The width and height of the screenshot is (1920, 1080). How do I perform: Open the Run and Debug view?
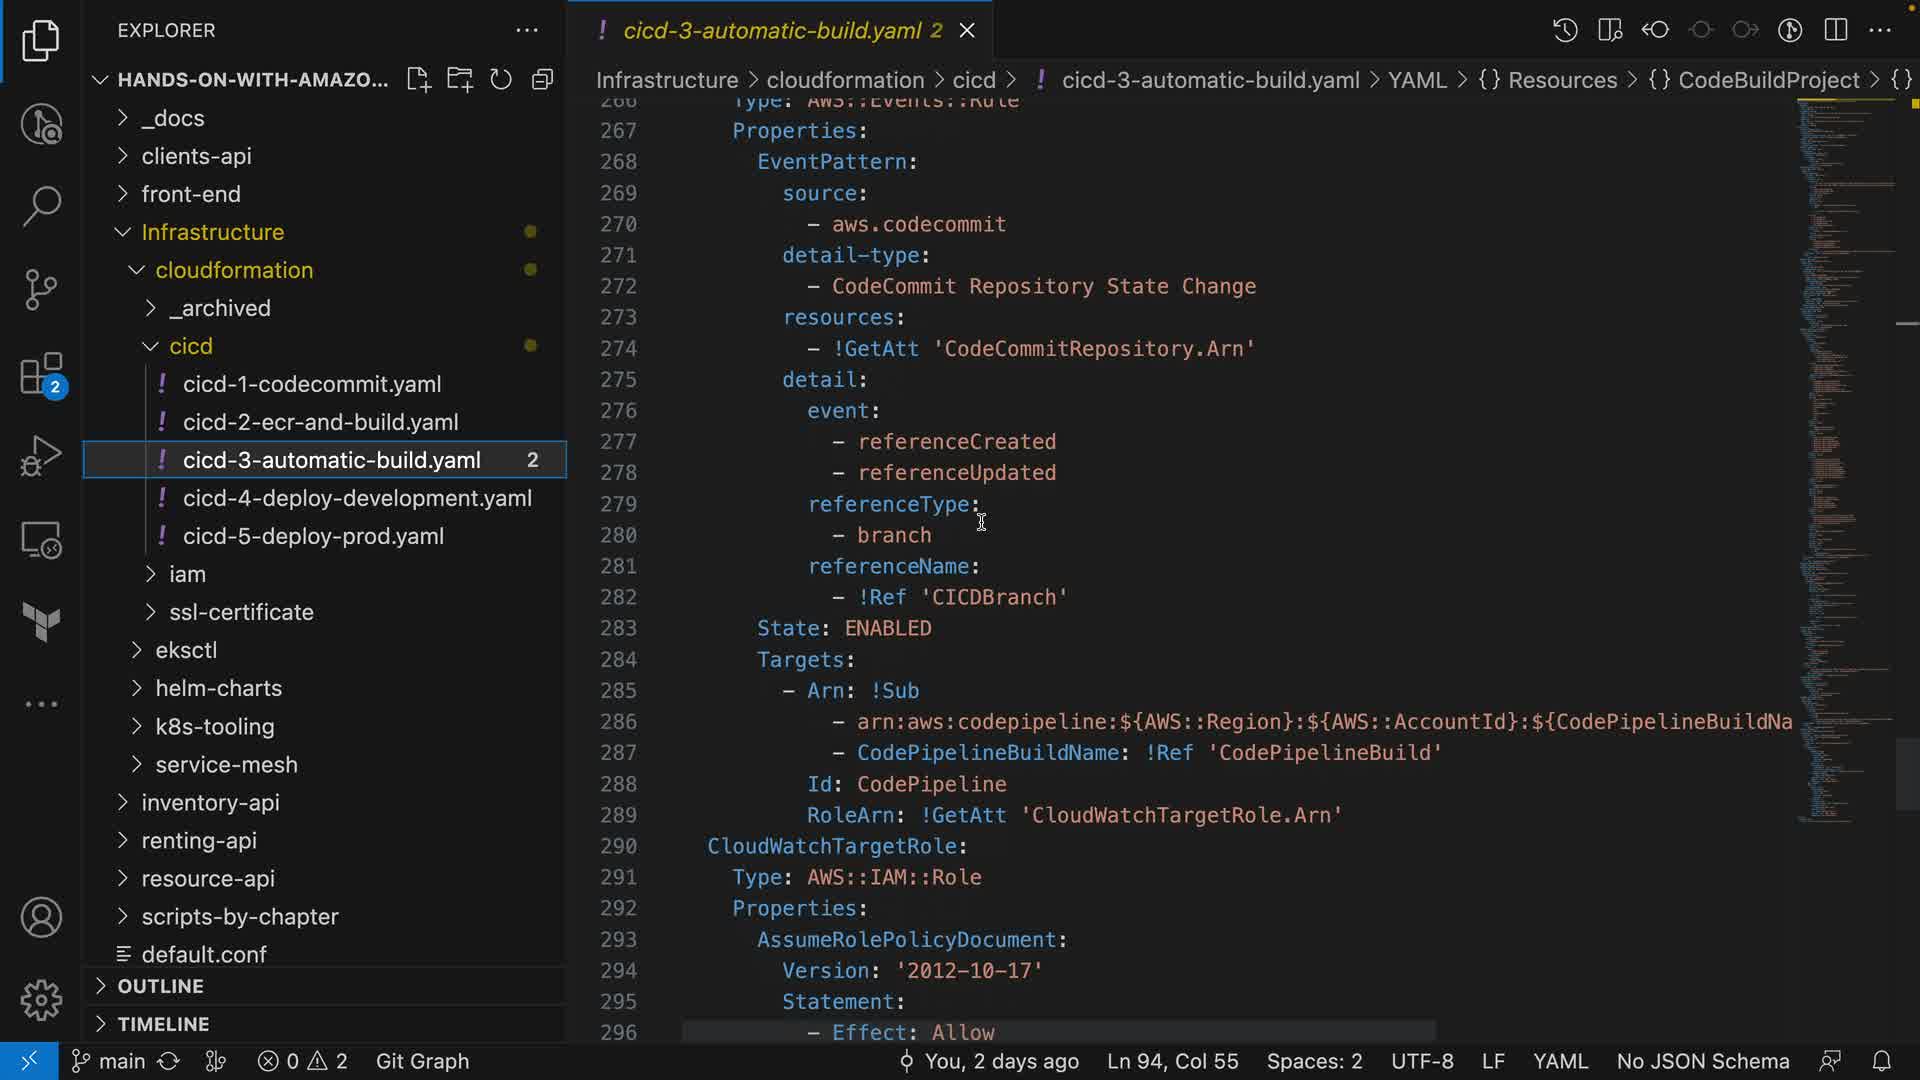41,456
